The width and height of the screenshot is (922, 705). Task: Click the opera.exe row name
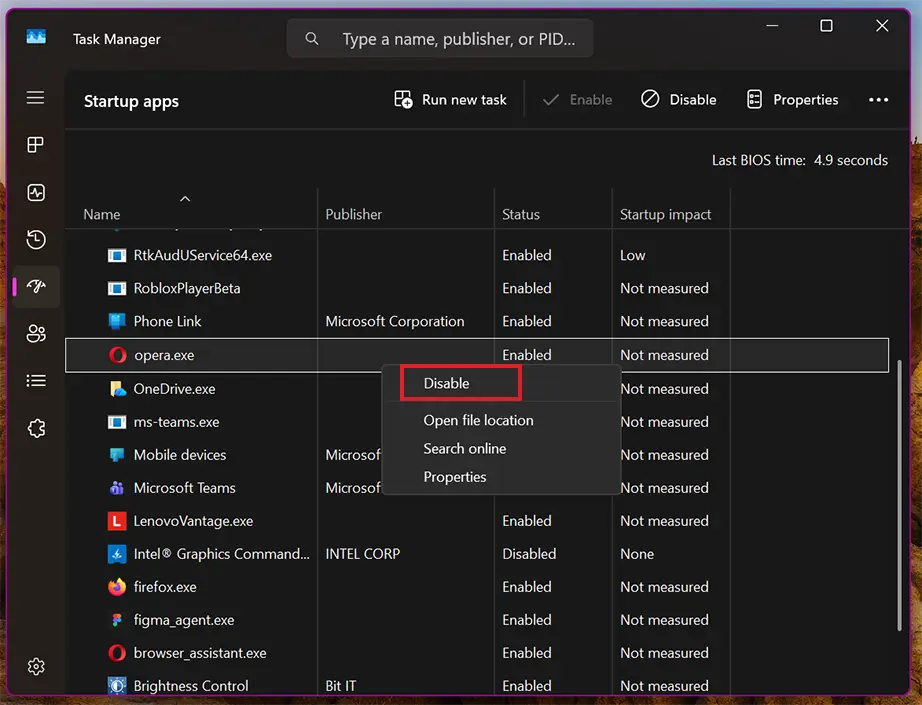click(x=164, y=355)
